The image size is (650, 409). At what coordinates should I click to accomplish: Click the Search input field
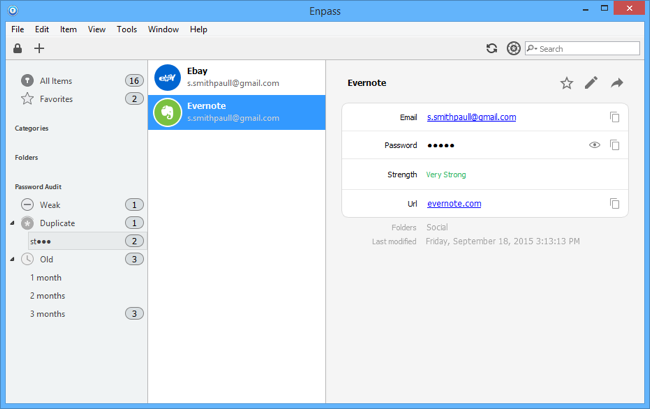tap(582, 48)
